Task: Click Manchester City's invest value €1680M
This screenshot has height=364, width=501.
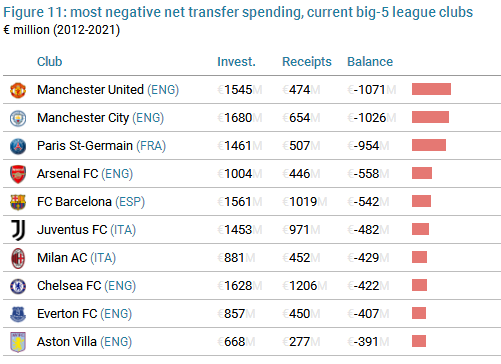Action: coord(240,118)
